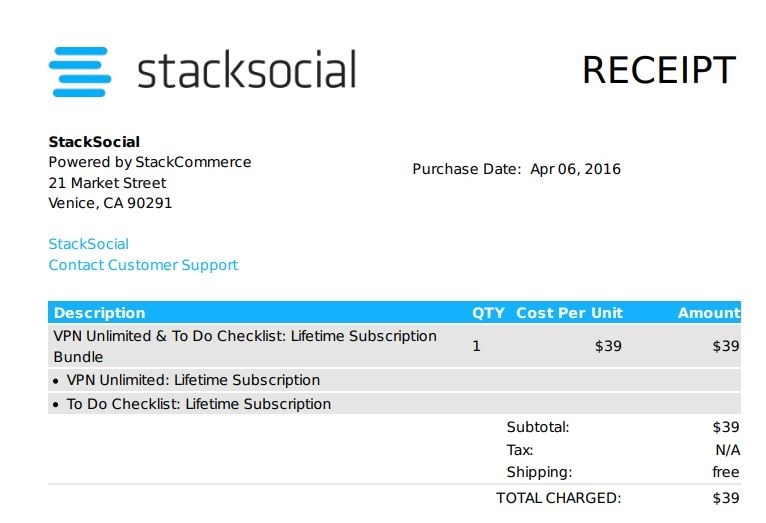This screenshot has height=523, width=766.
Task: Select the Amount column header
Action: pyautogui.click(x=708, y=313)
